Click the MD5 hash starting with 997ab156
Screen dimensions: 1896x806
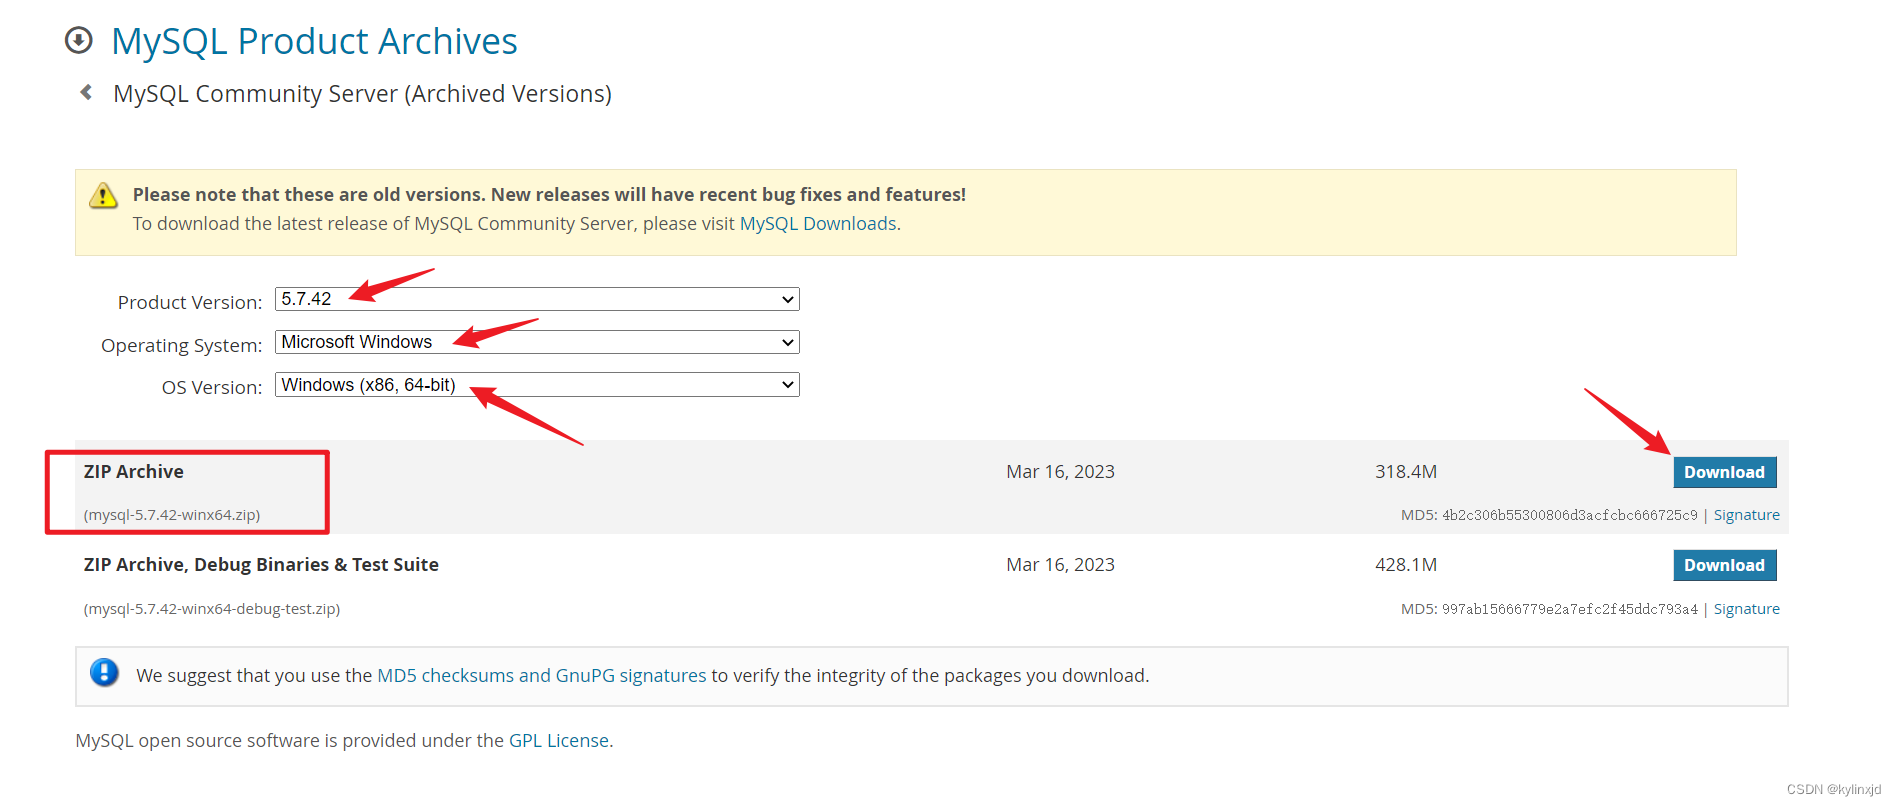tap(1569, 609)
